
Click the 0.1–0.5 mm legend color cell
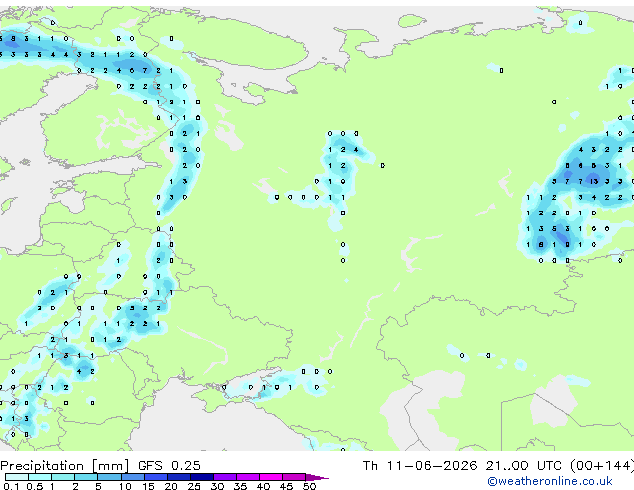tap(17, 477)
